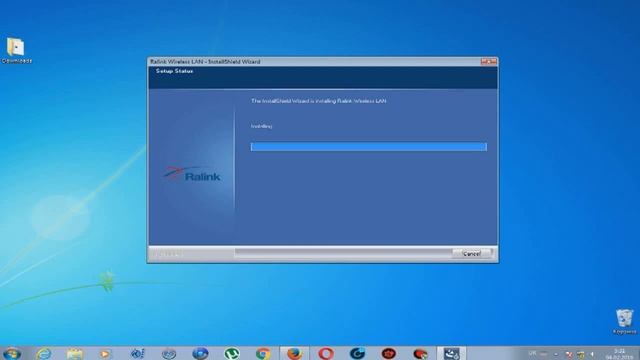Cancel the Ralink Wireless LAN installation
Viewport: 640px width, 360px height.
(471, 253)
